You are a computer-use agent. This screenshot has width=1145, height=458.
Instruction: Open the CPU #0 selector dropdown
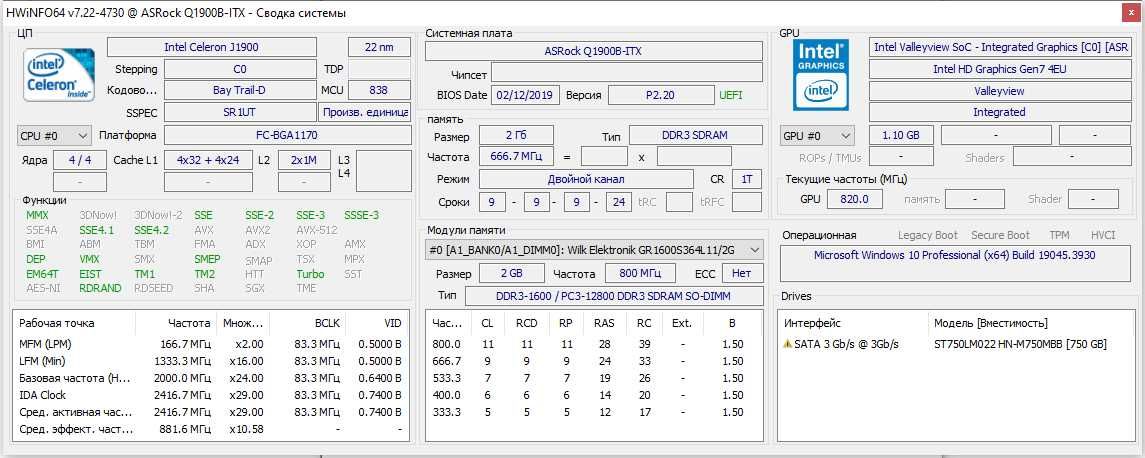point(54,136)
